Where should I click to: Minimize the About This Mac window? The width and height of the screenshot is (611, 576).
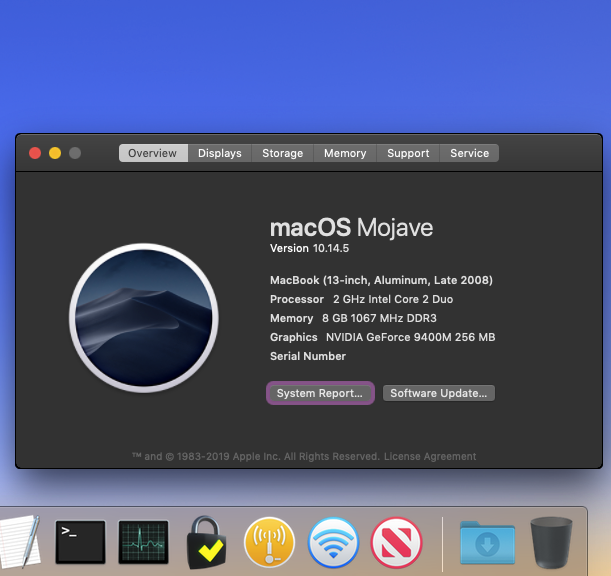[x=55, y=153]
